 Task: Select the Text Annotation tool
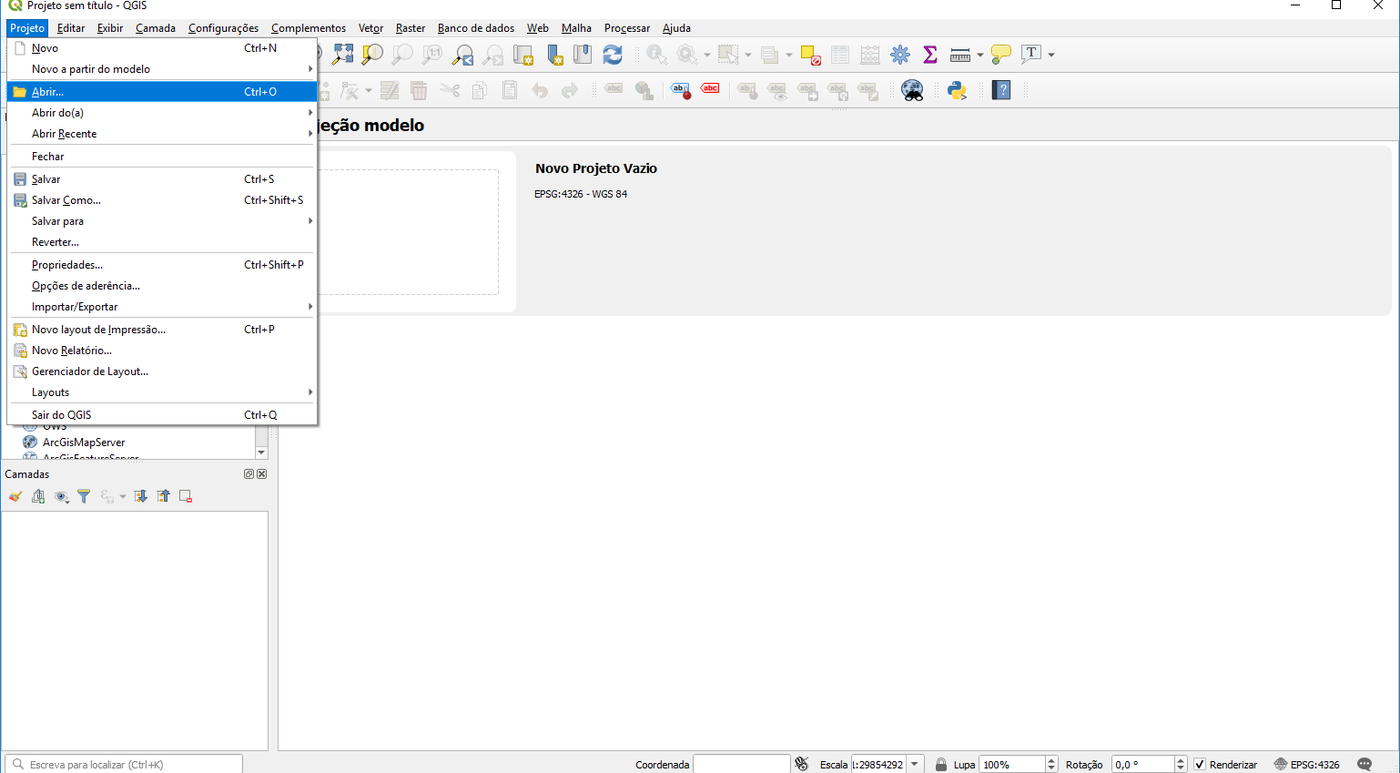tap(1032, 54)
